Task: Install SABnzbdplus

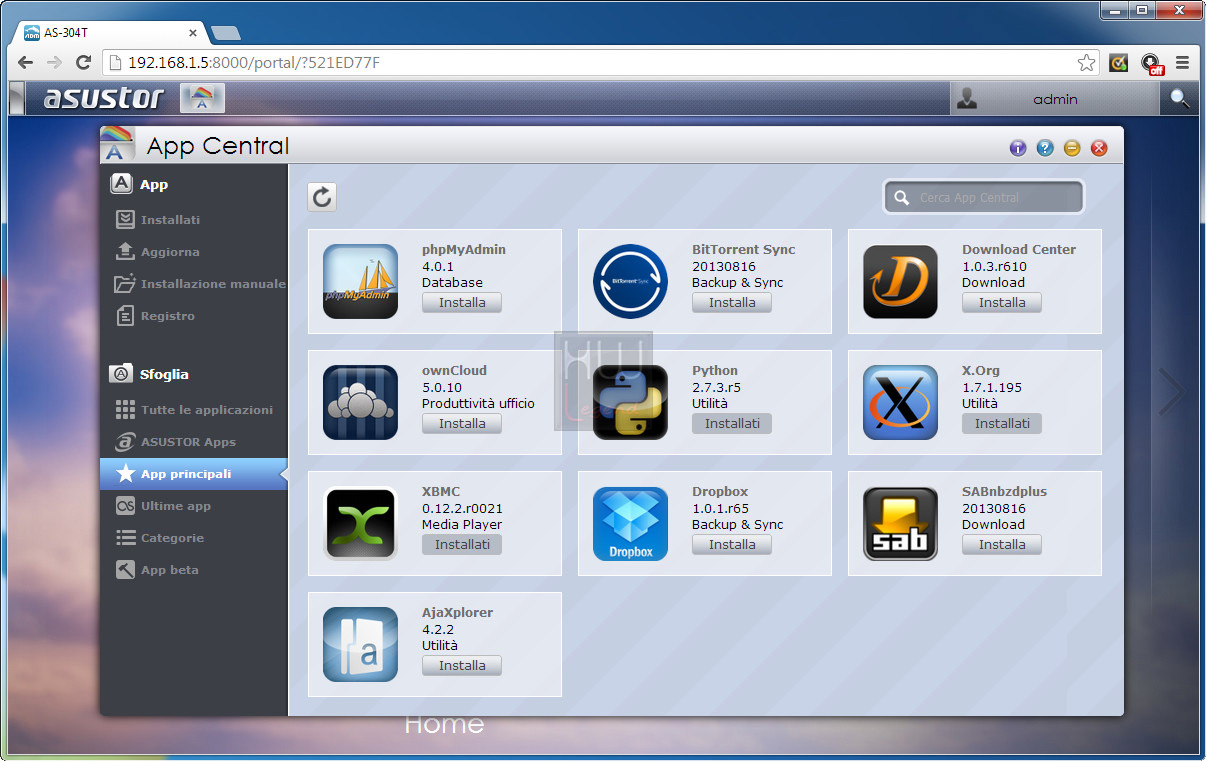Action: click(x=1002, y=545)
